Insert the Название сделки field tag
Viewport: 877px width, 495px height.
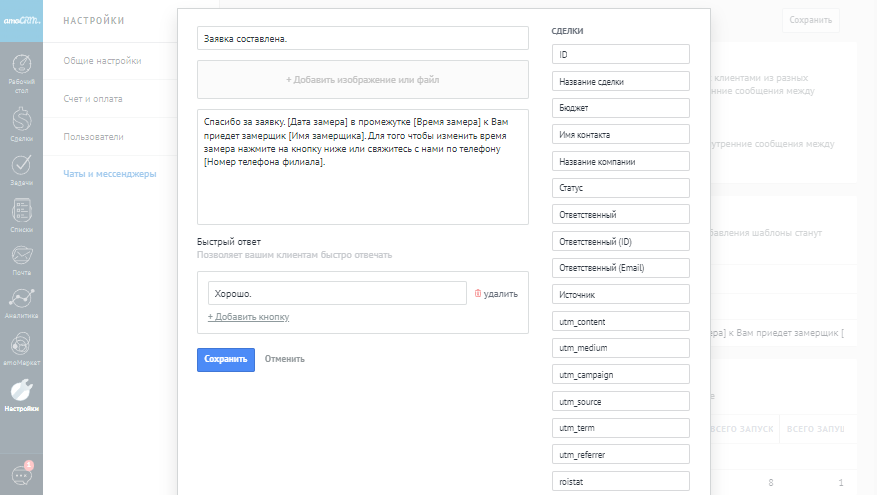[x=620, y=82]
